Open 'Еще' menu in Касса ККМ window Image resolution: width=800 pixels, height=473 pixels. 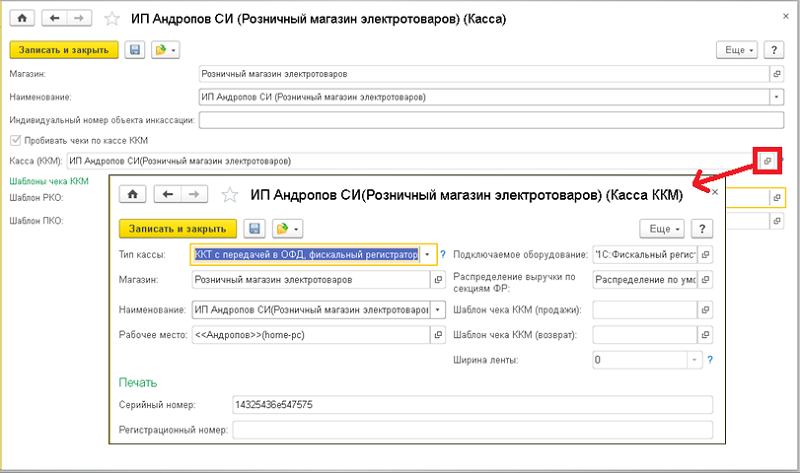[x=662, y=229]
